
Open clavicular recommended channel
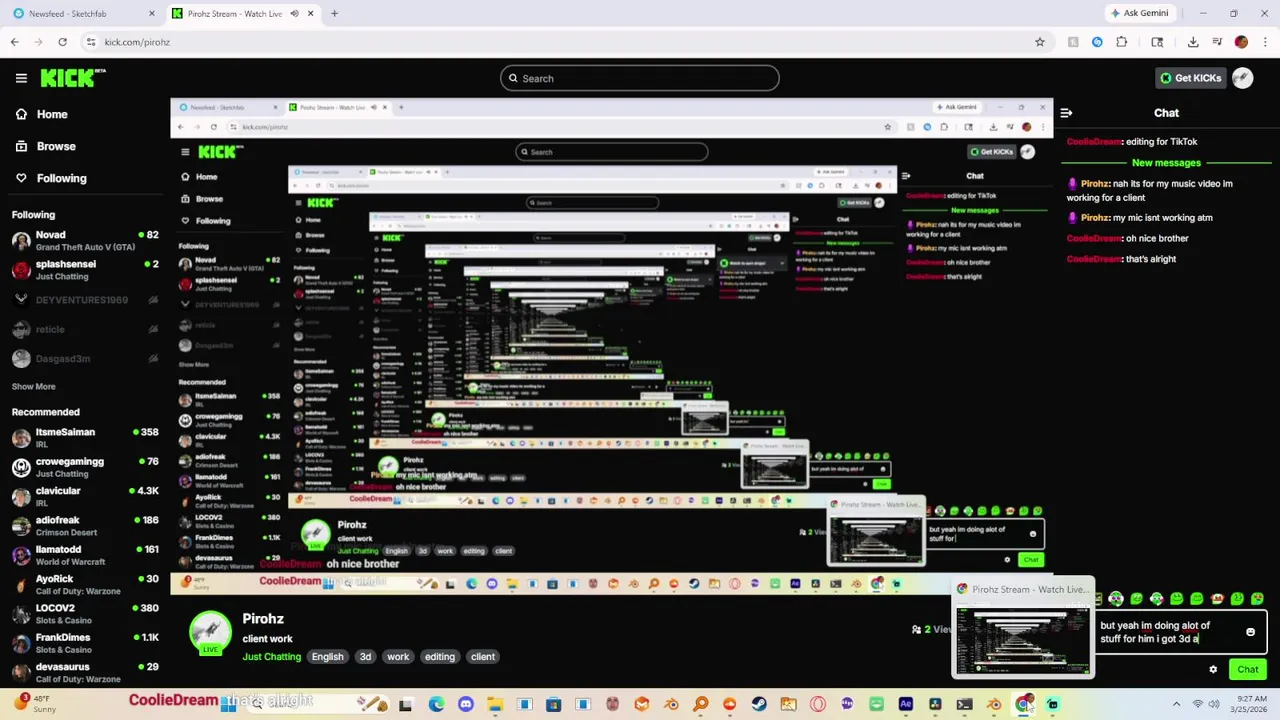pyautogui.click(x=85, y=496)
